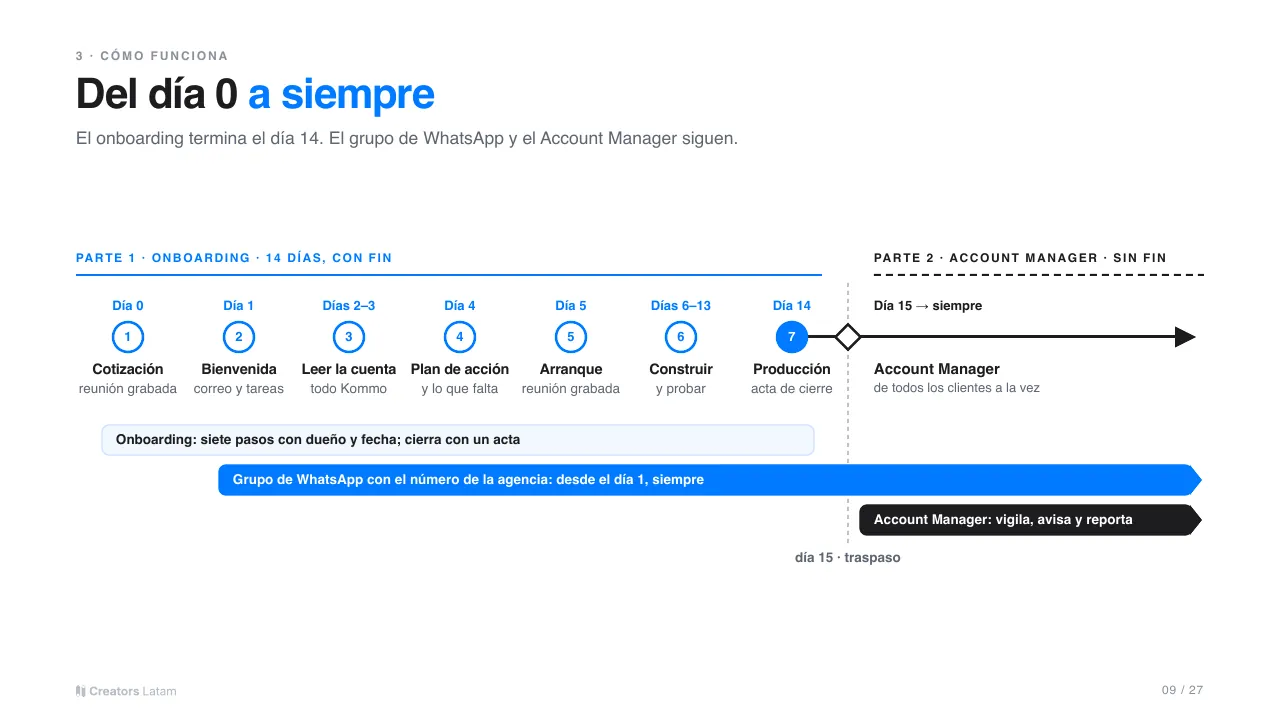Select step circle 4 Plan de acción
Screen dimensions: 1280x720
[460, 337]
